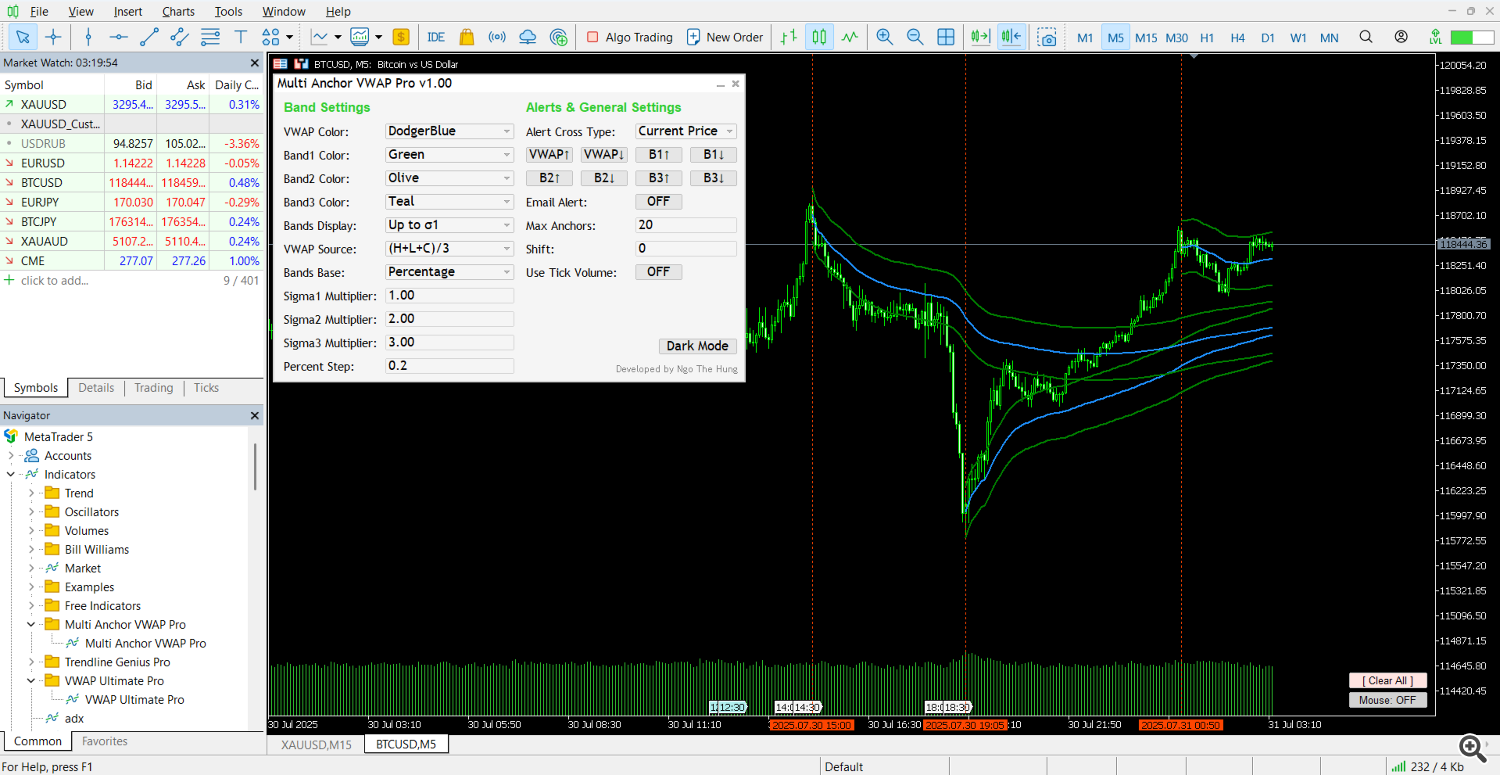The image size is (1500, 775).
Task: Switch to line chart view
Action: [850, 37]
